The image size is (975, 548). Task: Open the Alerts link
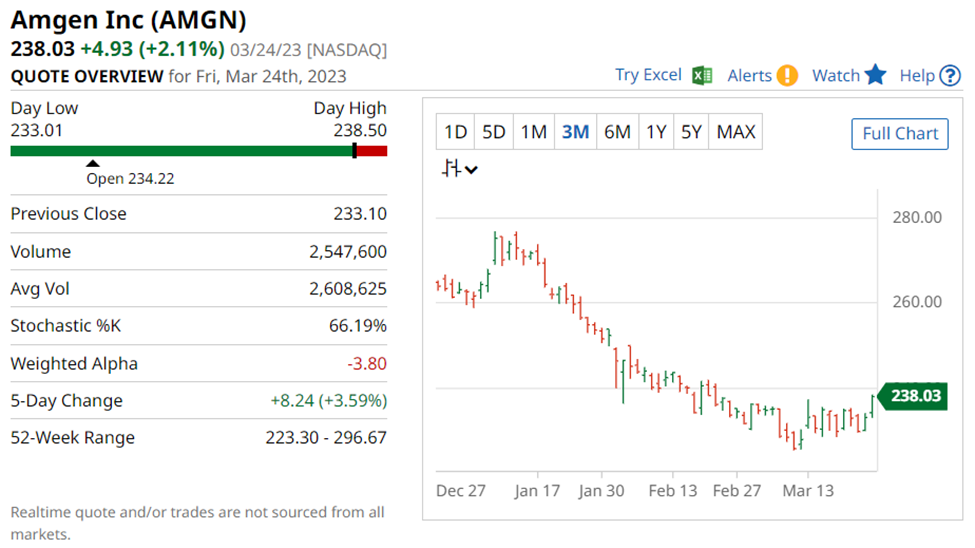click(x=749, y=76)
